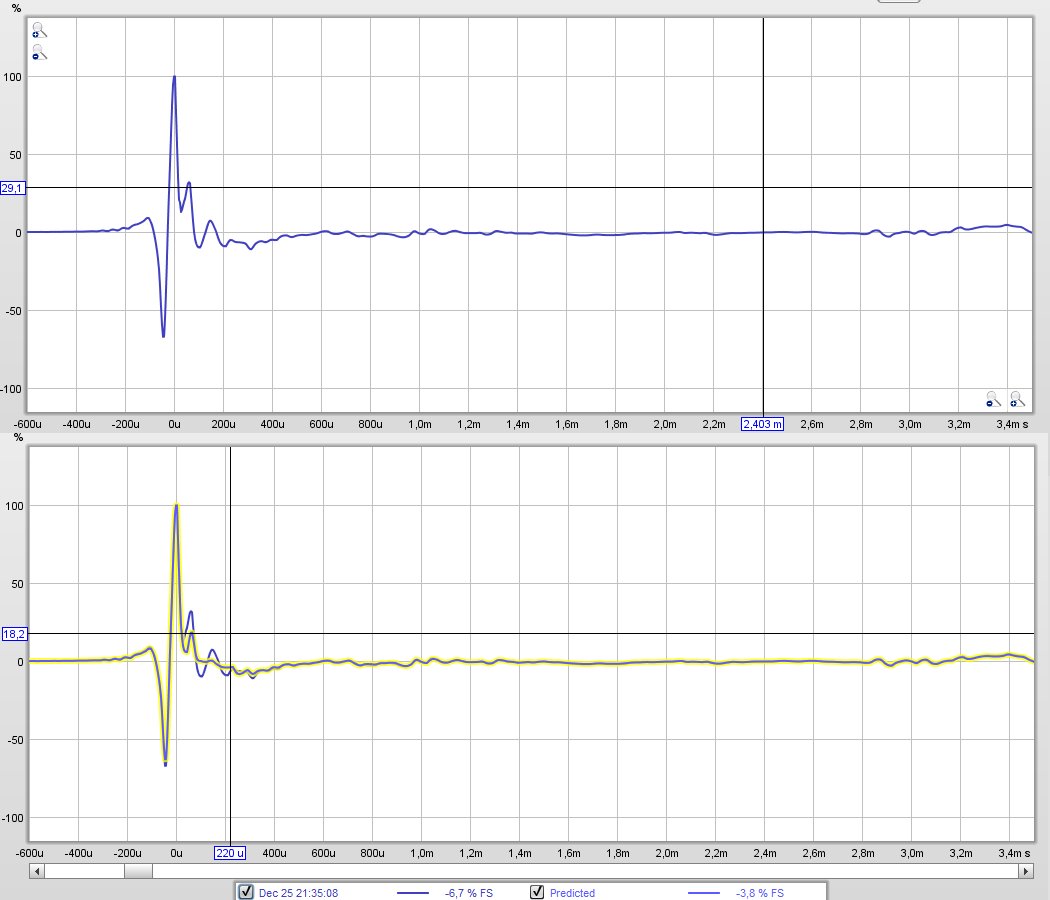The height and width of the screenshot is (900, 1050).
Task: Click the horizontal scrollbar thumb
Action: point(138,871)
